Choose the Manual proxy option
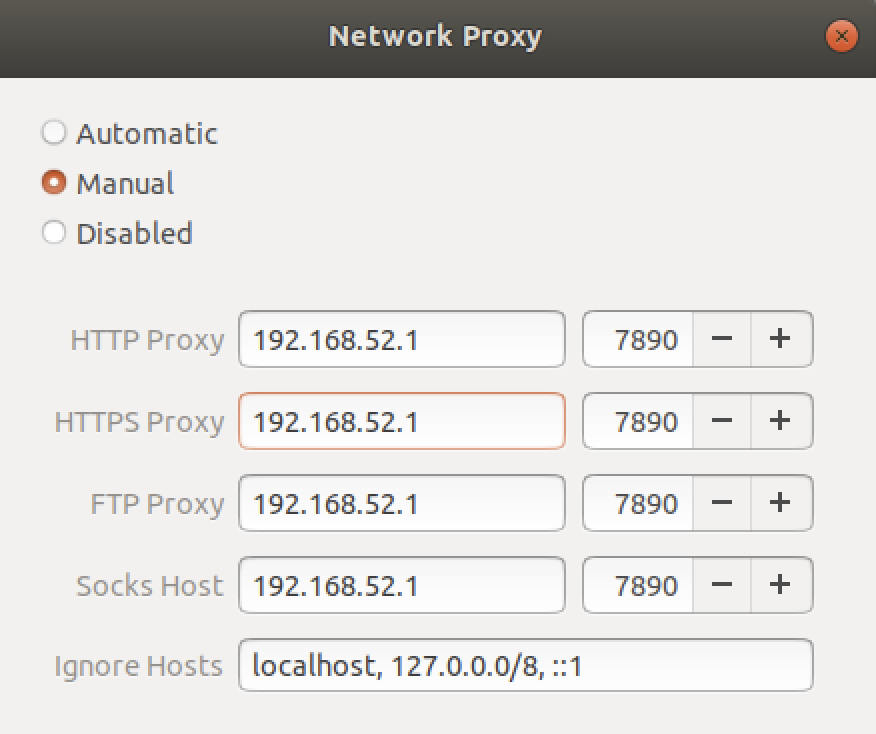 click(x=54, y=184)
